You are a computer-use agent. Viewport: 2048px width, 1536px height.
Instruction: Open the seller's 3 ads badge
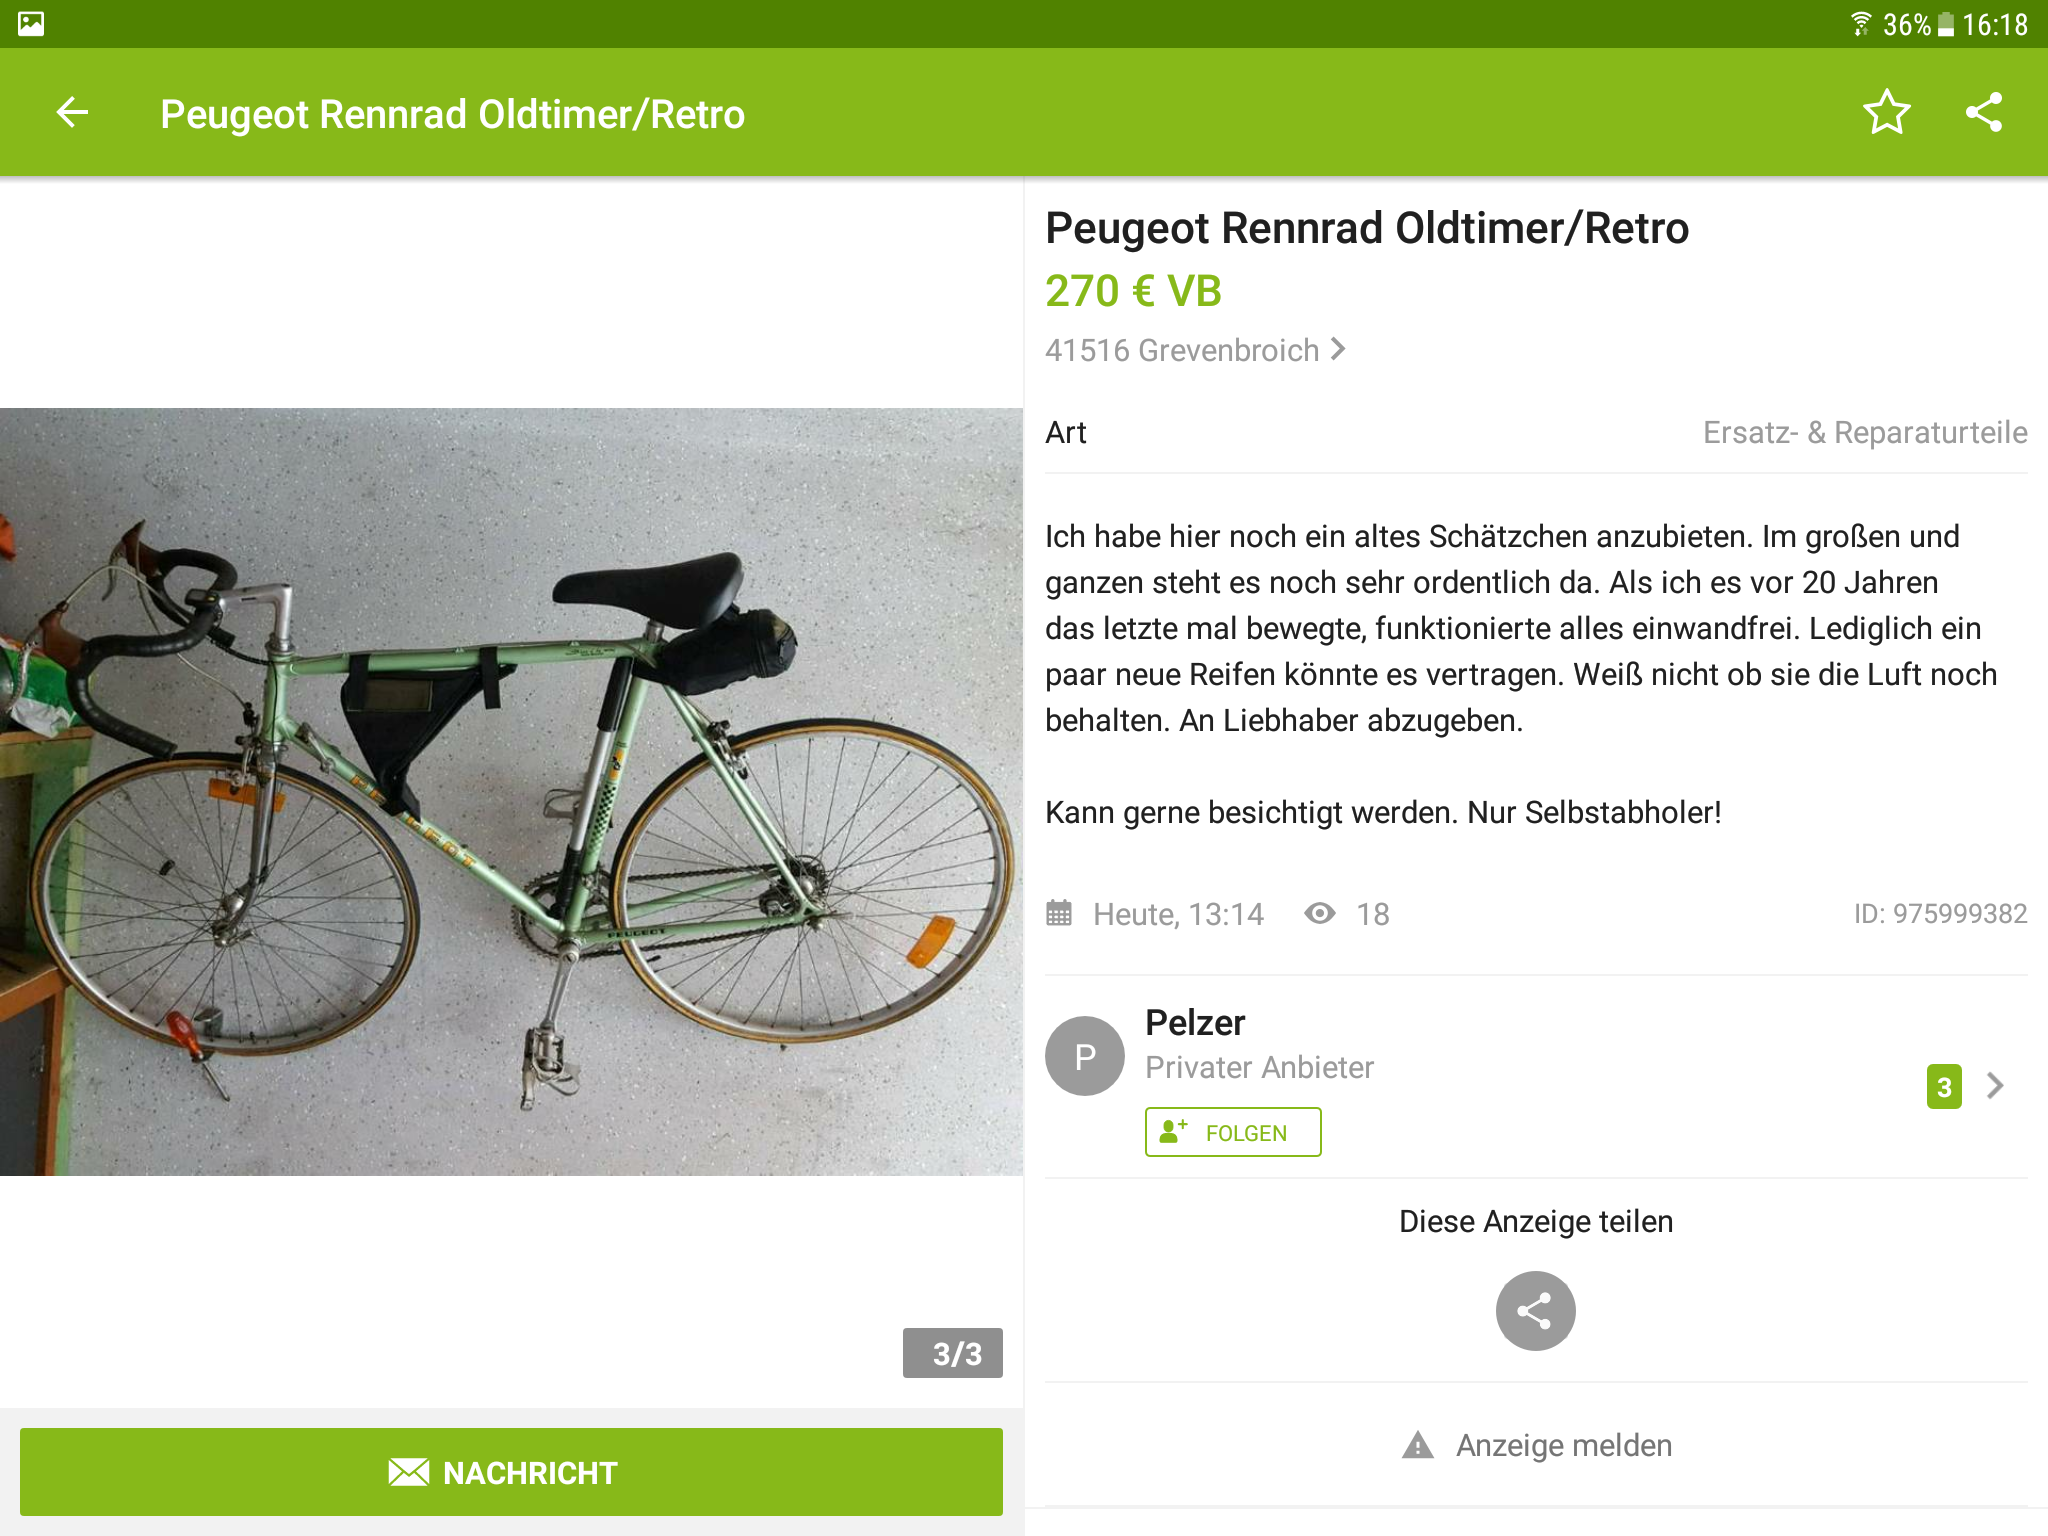point(1943,1087)
